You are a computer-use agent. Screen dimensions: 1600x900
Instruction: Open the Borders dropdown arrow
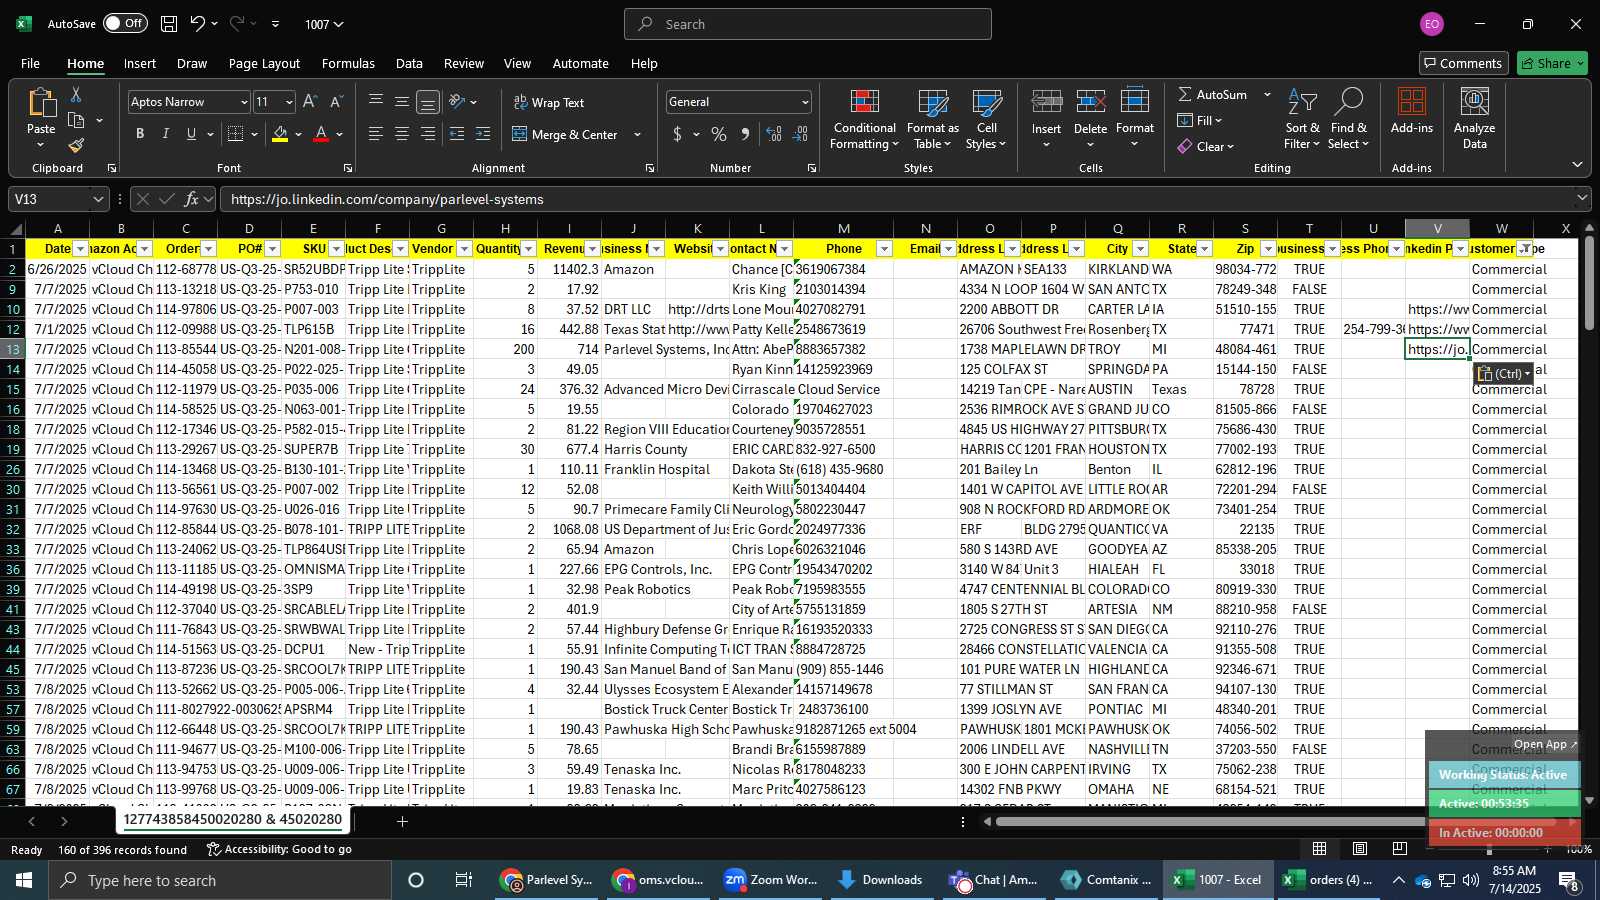tap(254, 134)
